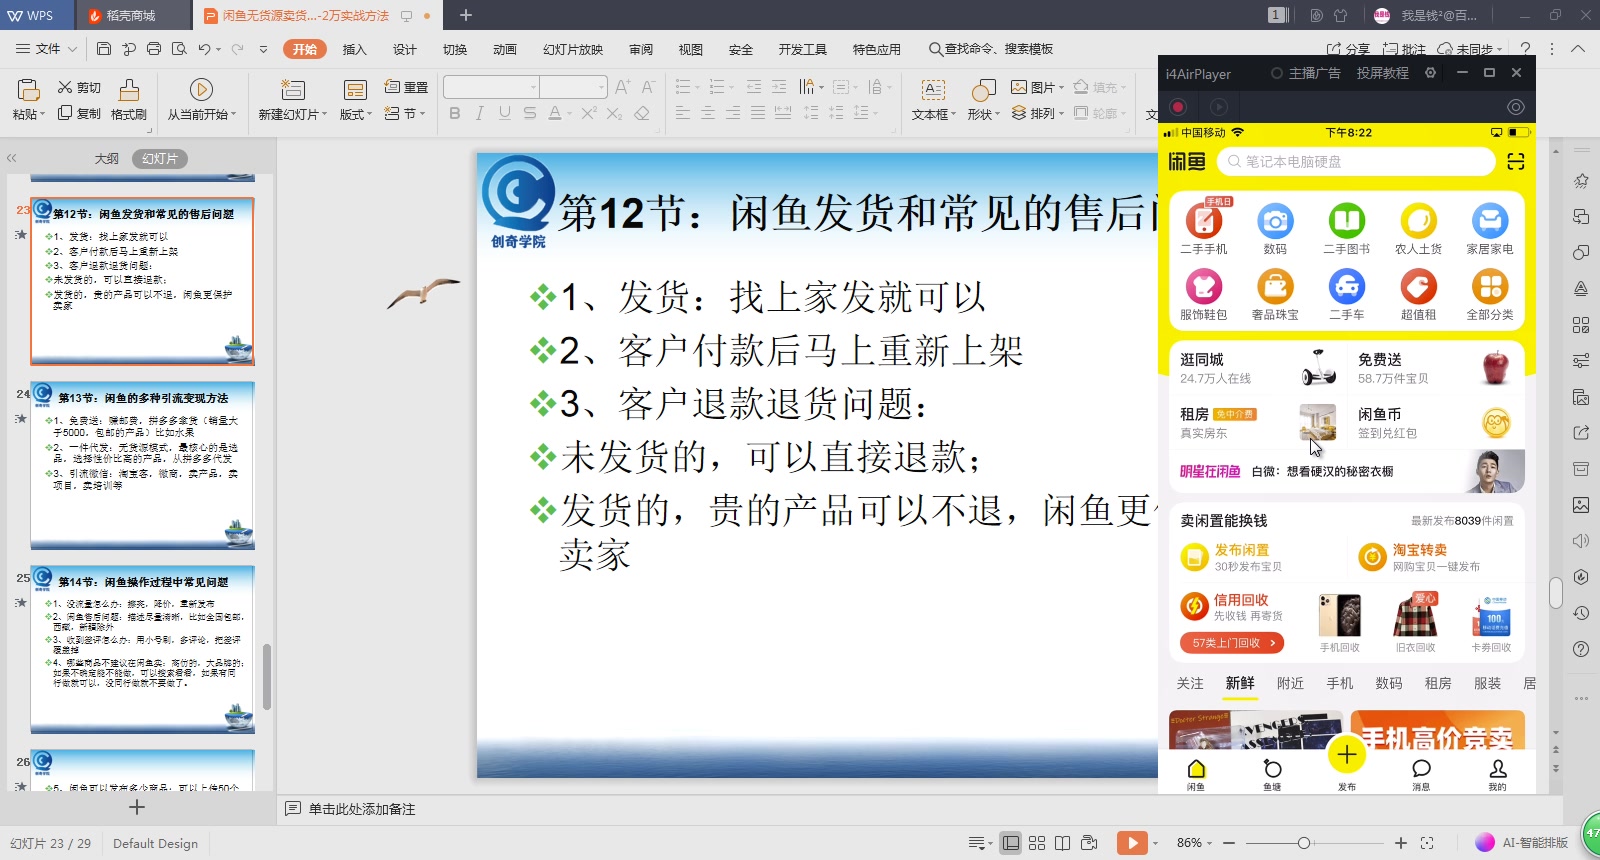Click Xianyu search field 笔记本电脑硬盘

click(x=1356, y=161)
